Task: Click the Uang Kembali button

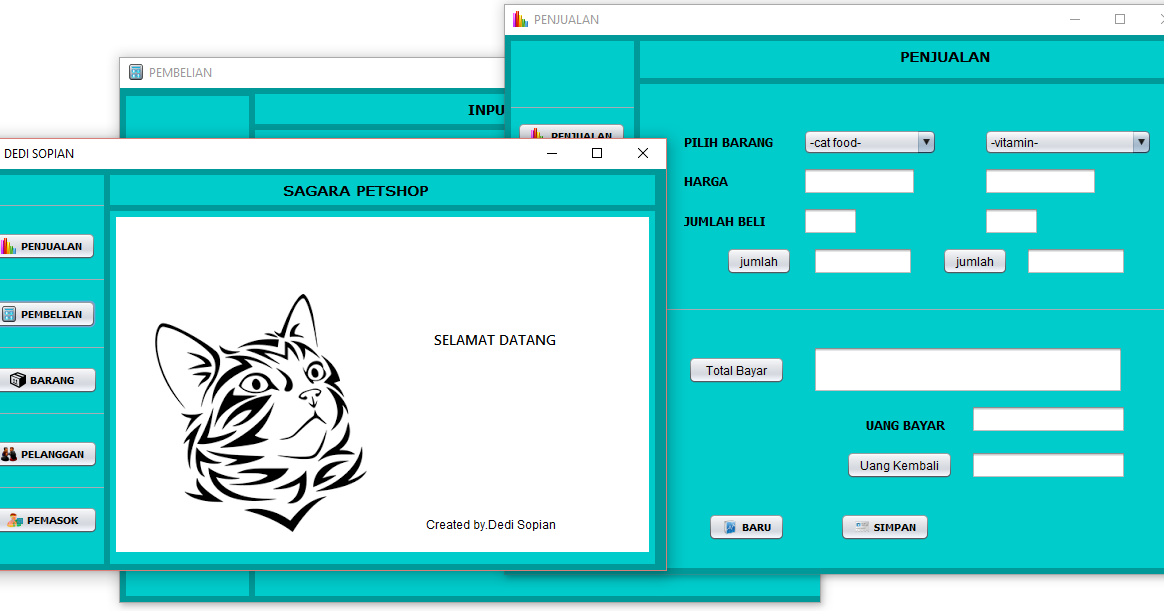Action: click(899, 465)
